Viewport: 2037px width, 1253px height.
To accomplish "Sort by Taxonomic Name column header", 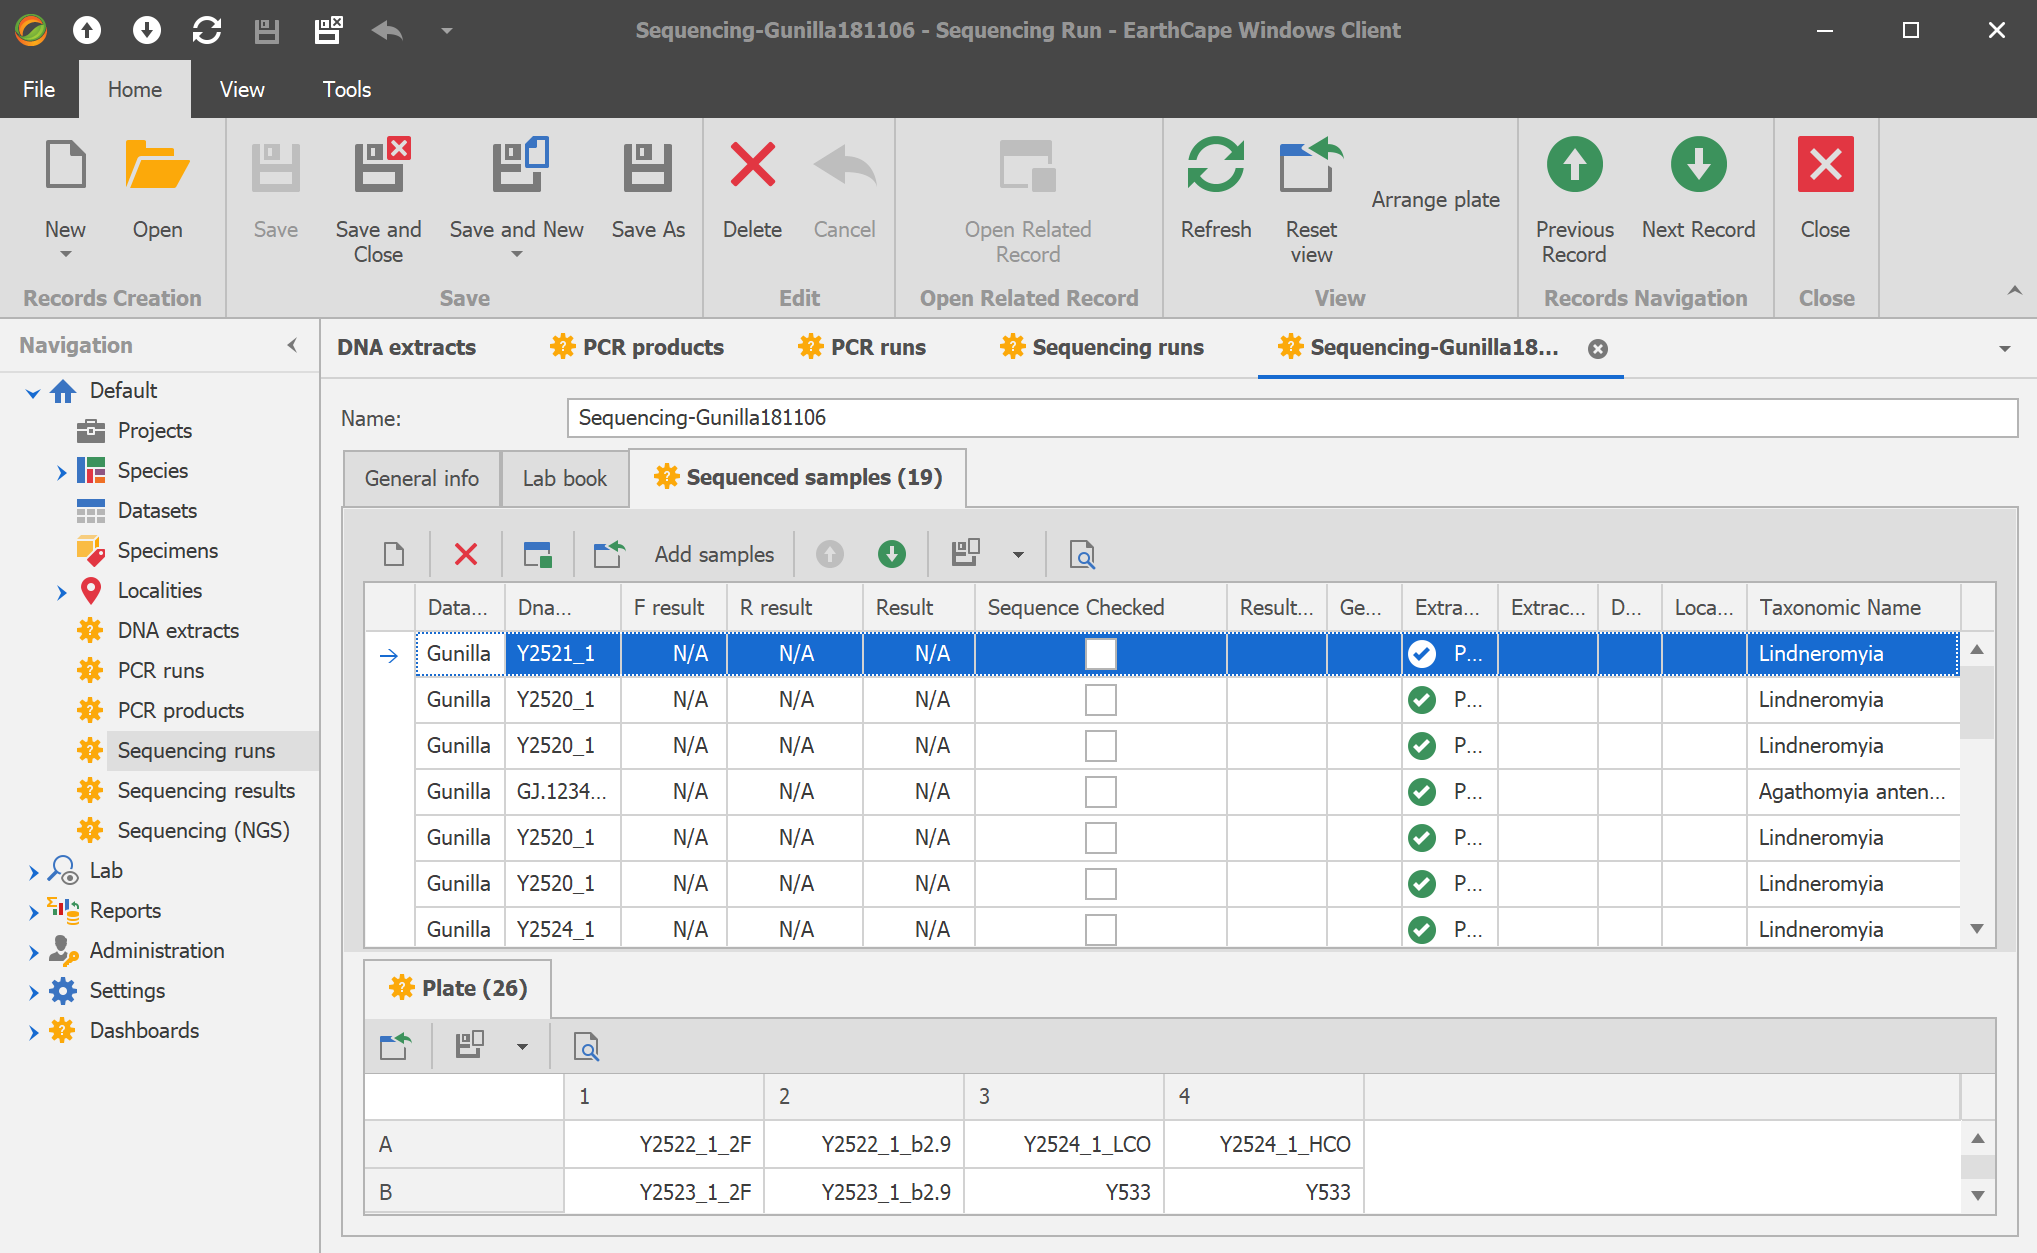I will coord(1853,607).
